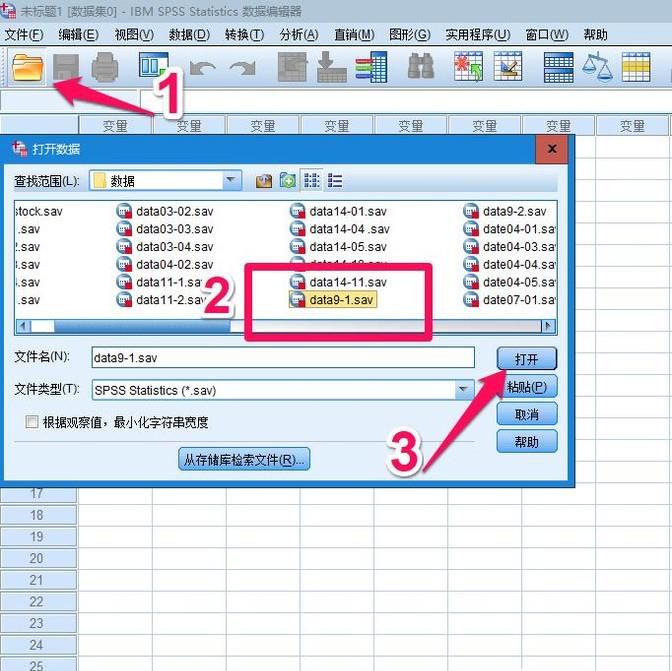Select file data03-04.sav
Image resolution: width=672 pixels, height=671 pixels.
coord(165,247)
